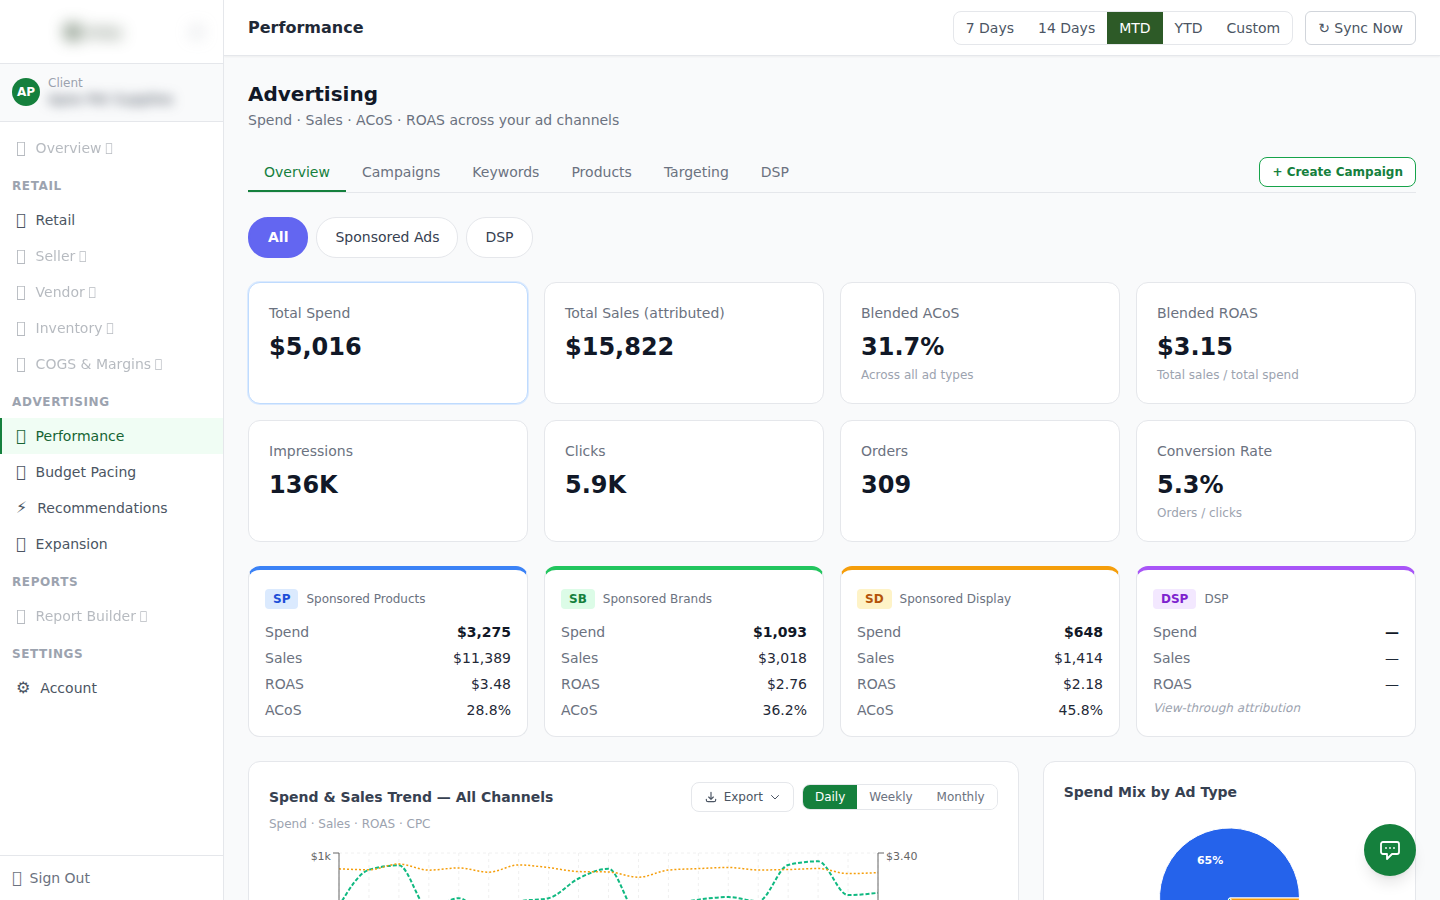Switch date range to YTD
Screen dimensions: 1440x900
pyautogui.click(x=1188, y=28)
